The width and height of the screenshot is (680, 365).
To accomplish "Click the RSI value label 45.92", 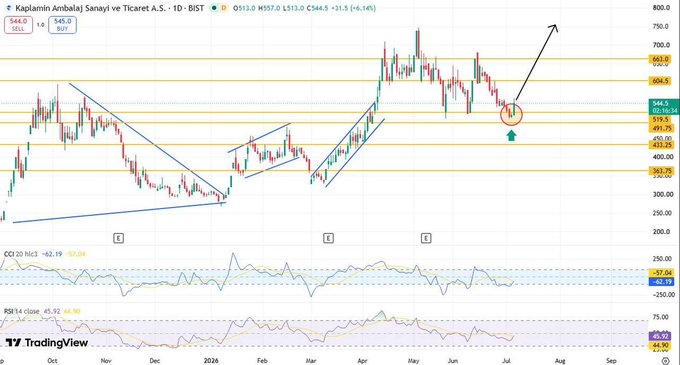I will [x=660, y=336].
